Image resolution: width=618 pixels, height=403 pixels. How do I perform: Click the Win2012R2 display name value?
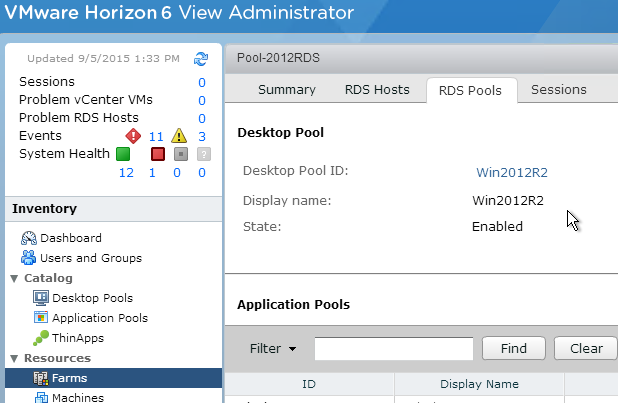508,201
